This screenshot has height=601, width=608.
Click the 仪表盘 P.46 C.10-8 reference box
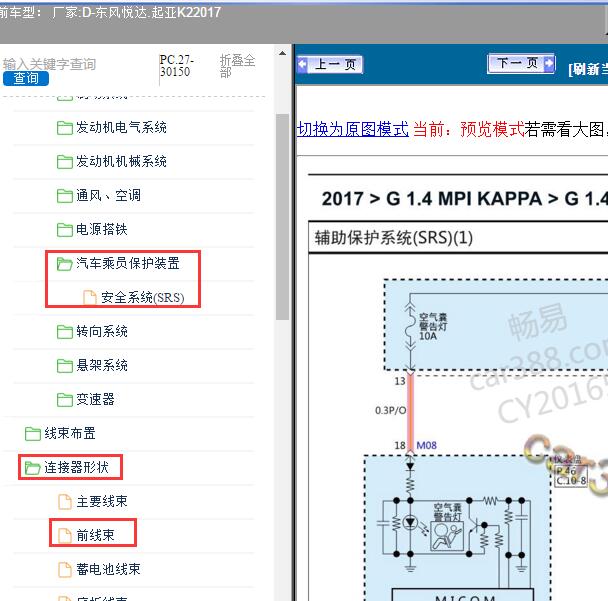(x=571, y=476)
